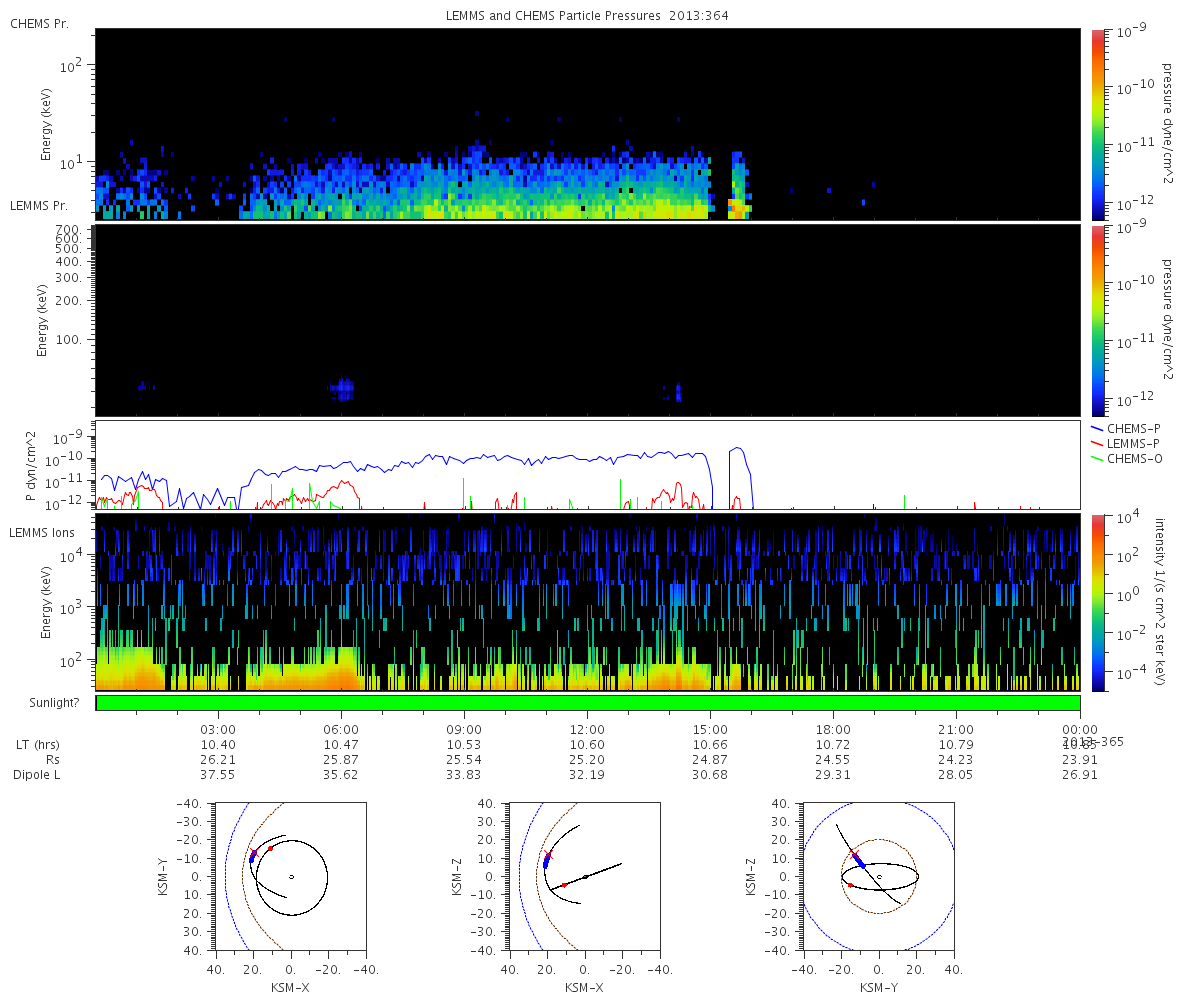The height and width of the screenshot is (1000, 1200).
Task: Click the 18:00 time axis label
Action: 833,730
